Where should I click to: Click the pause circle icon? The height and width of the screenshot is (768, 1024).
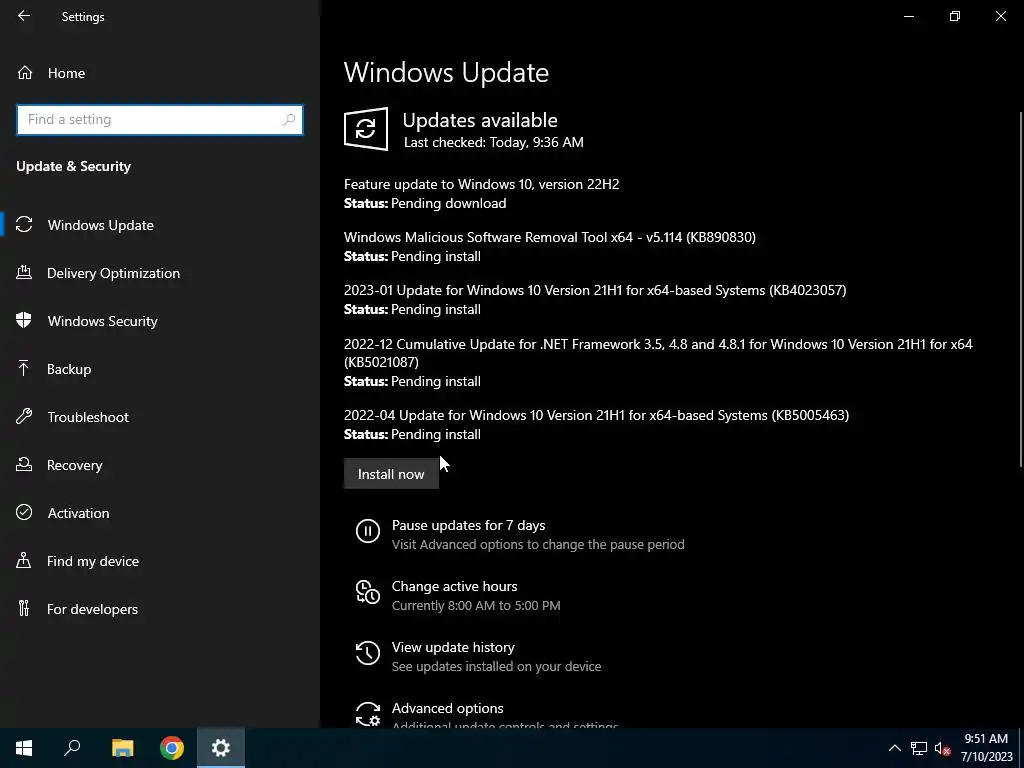coord(368,530)
